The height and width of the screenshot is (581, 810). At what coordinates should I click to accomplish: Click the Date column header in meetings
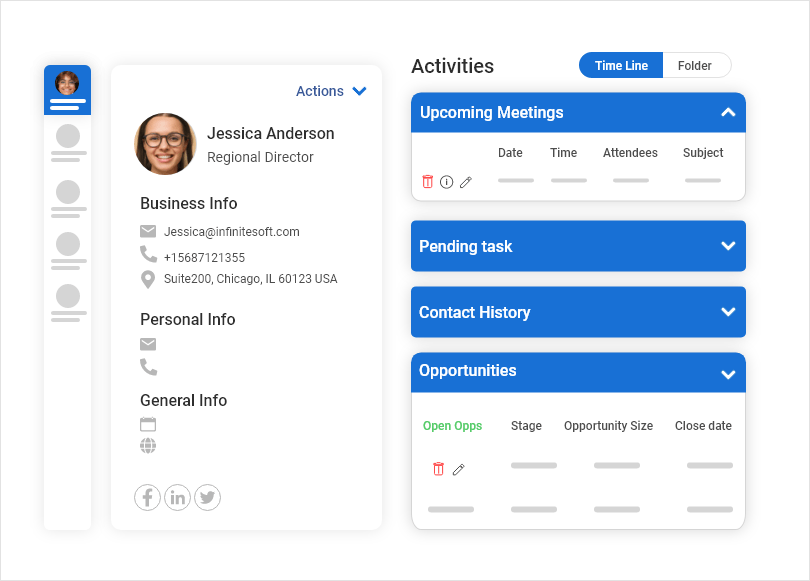(x=510, y=153)
